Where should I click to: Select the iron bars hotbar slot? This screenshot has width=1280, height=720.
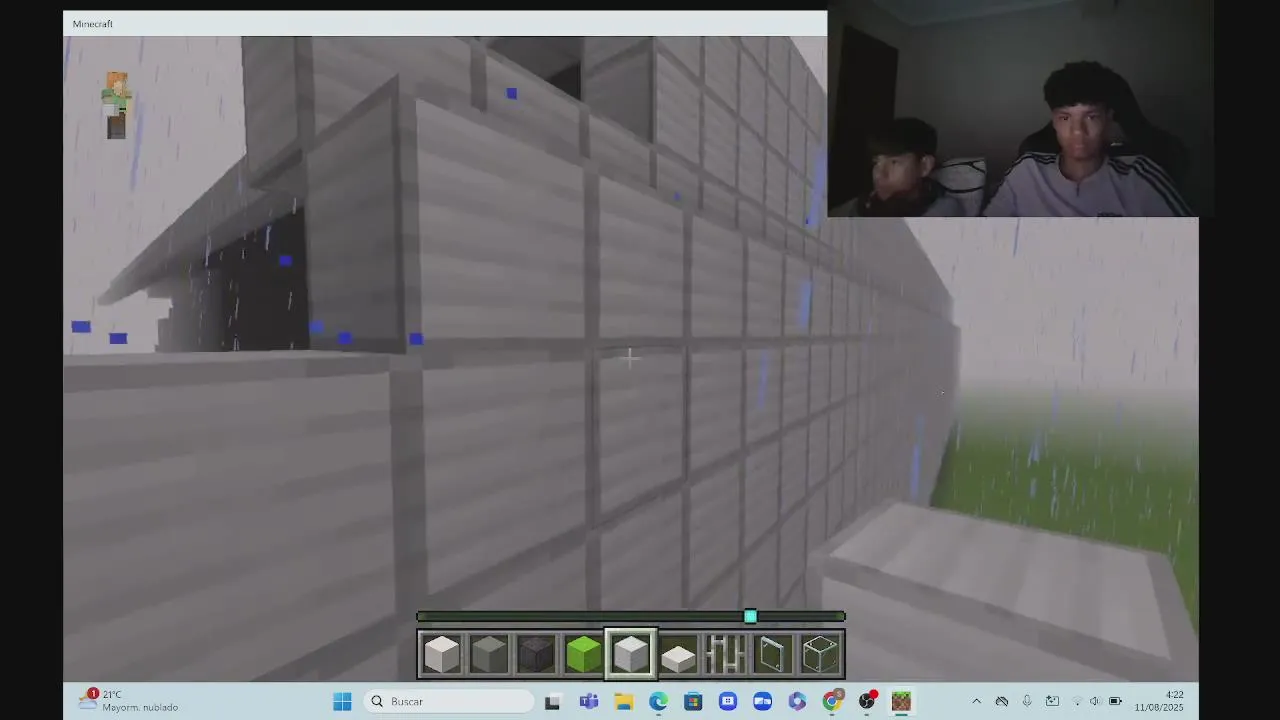click(725, 655)
